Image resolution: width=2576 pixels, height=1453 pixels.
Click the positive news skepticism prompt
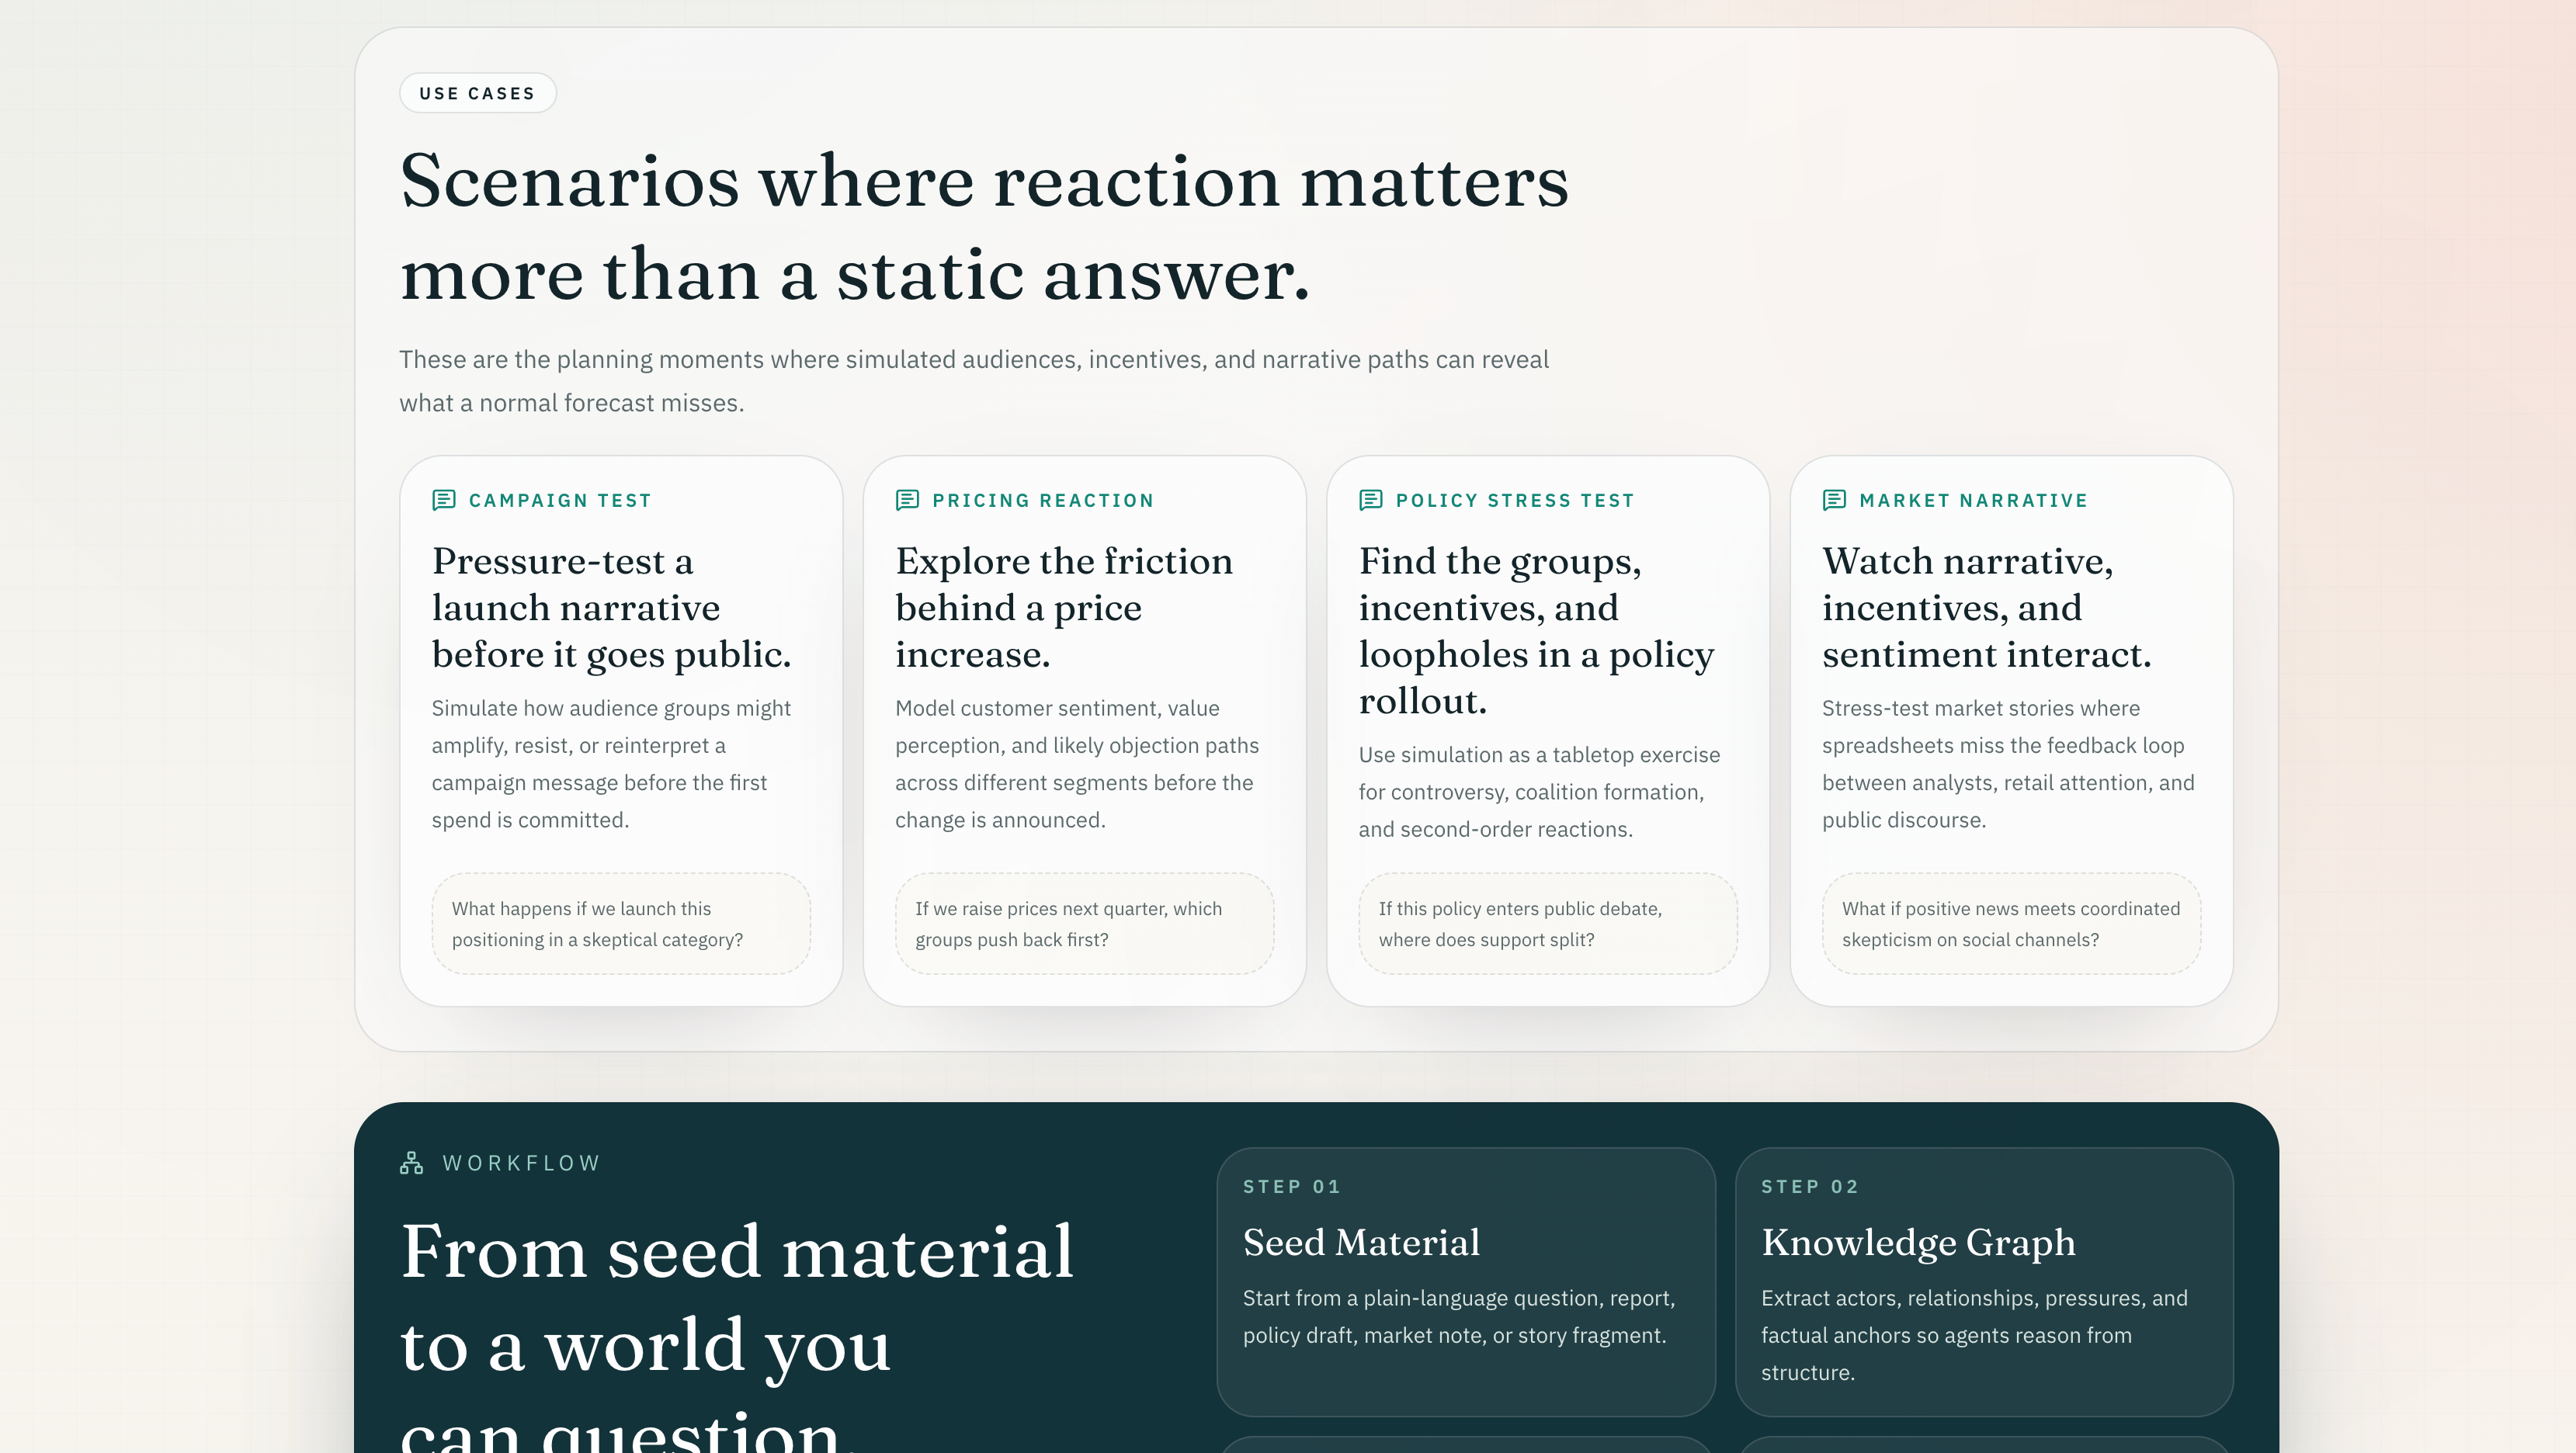2011,924
